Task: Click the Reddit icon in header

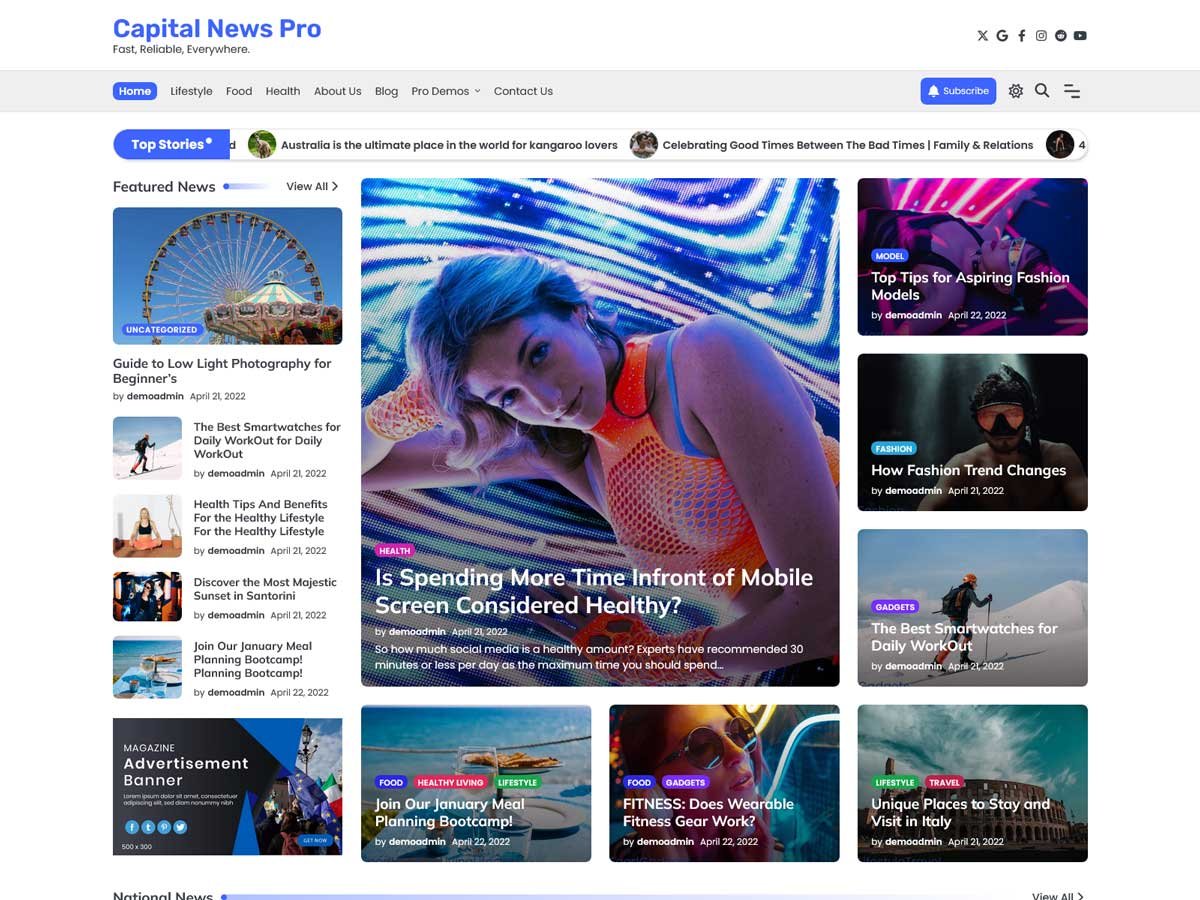Action: coord(1060,36)
